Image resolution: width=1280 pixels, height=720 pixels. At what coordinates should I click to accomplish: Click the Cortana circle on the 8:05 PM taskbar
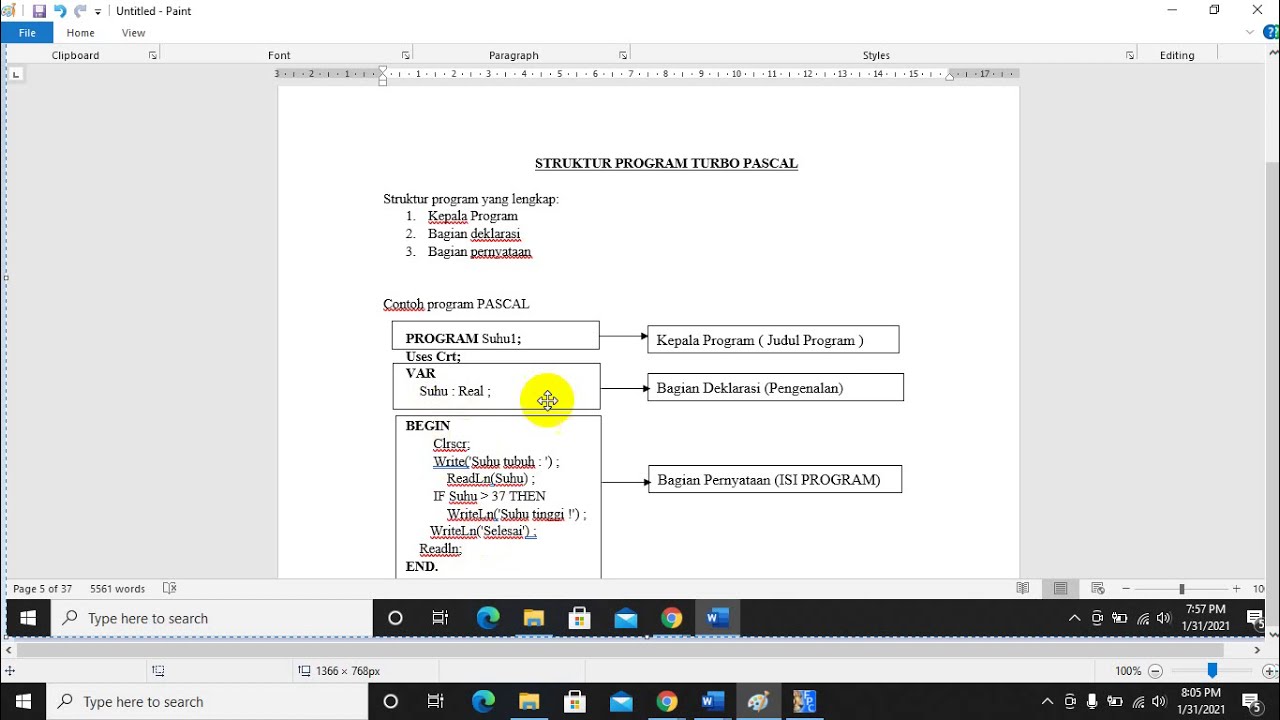click(x=391, y=701)
